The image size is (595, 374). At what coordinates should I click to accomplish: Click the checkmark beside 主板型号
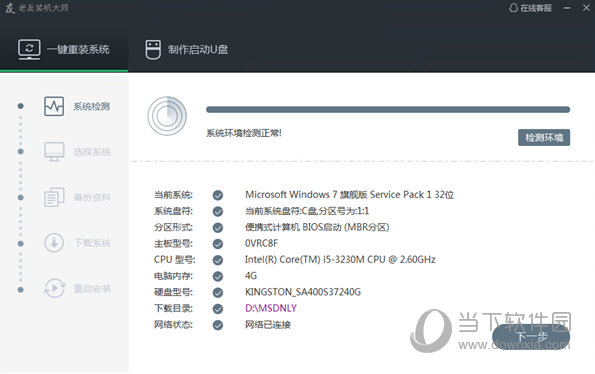(218, 244)
